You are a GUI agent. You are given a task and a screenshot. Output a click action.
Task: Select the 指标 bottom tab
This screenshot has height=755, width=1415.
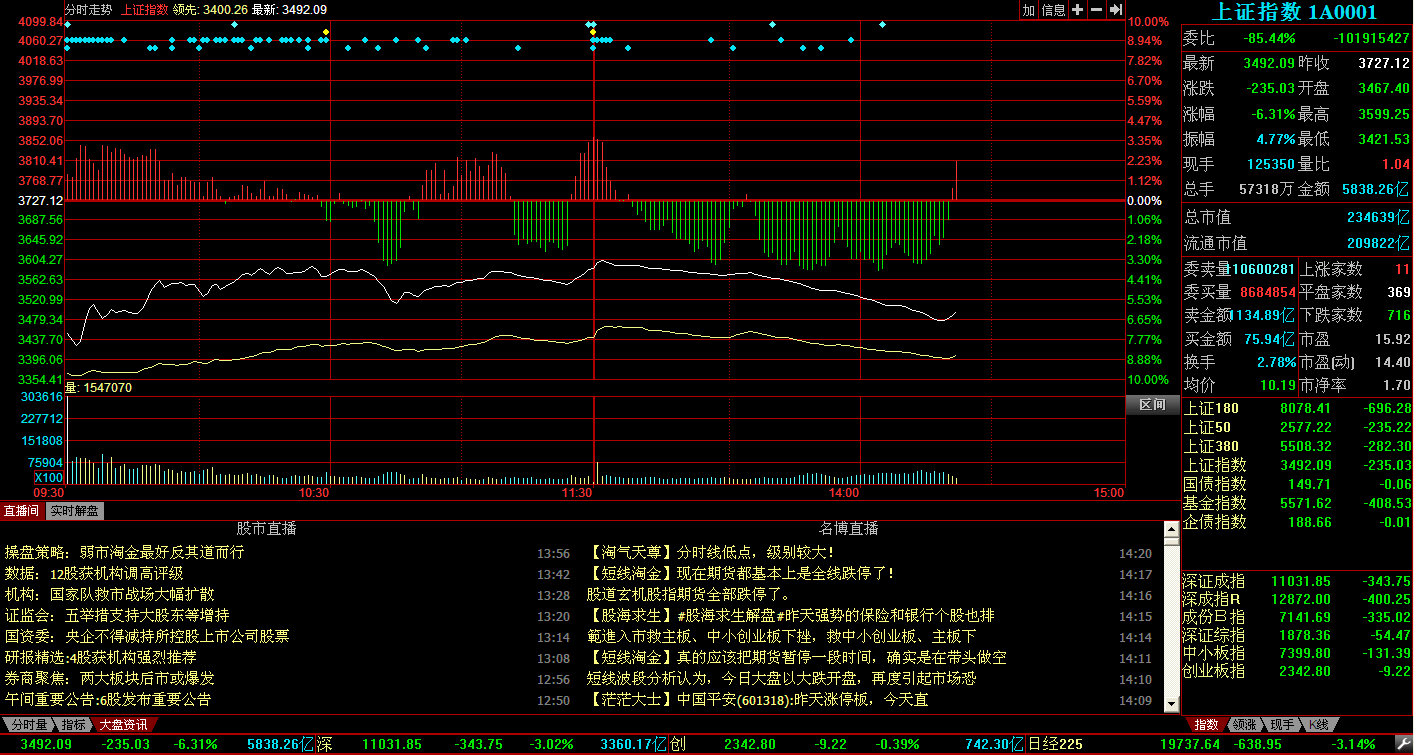click(73, 724)
